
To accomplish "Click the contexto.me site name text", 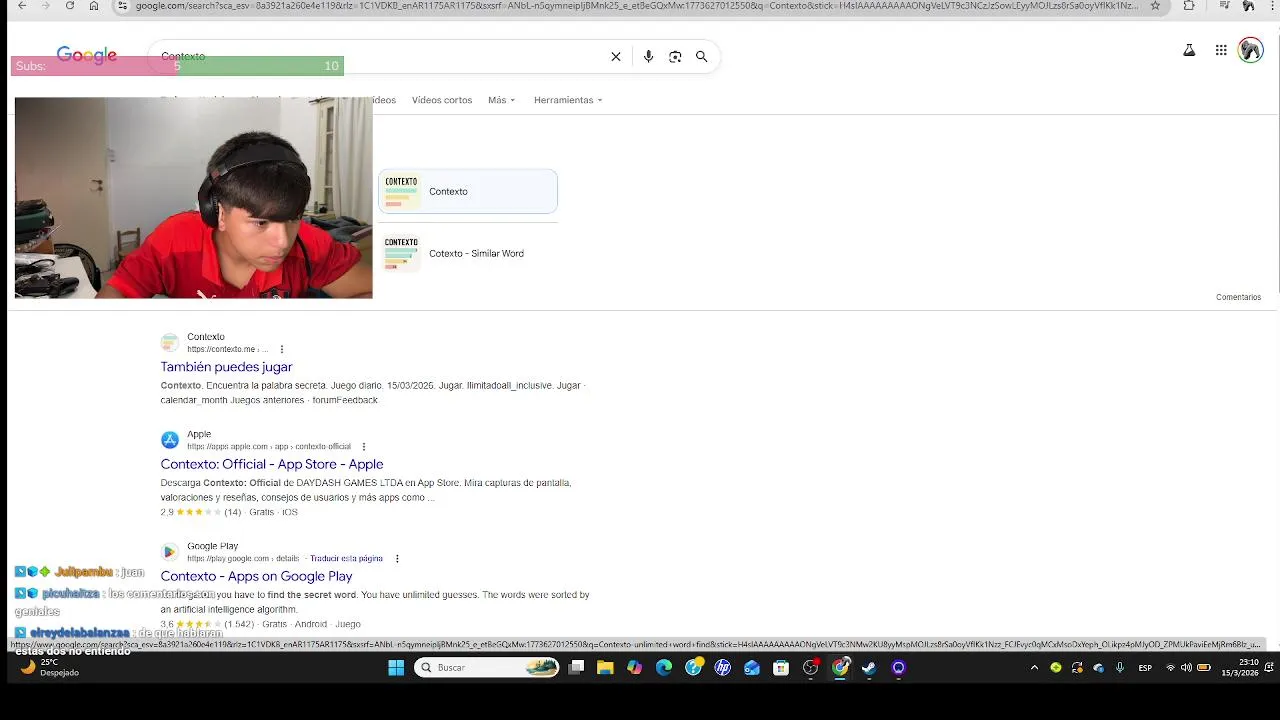I will tap(206, 337).
